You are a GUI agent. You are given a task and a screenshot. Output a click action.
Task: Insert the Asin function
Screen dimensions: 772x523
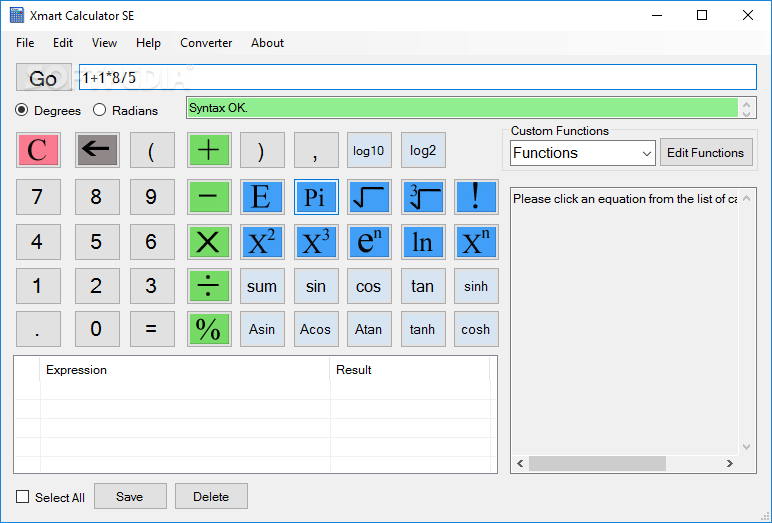(x=262, y=329)
